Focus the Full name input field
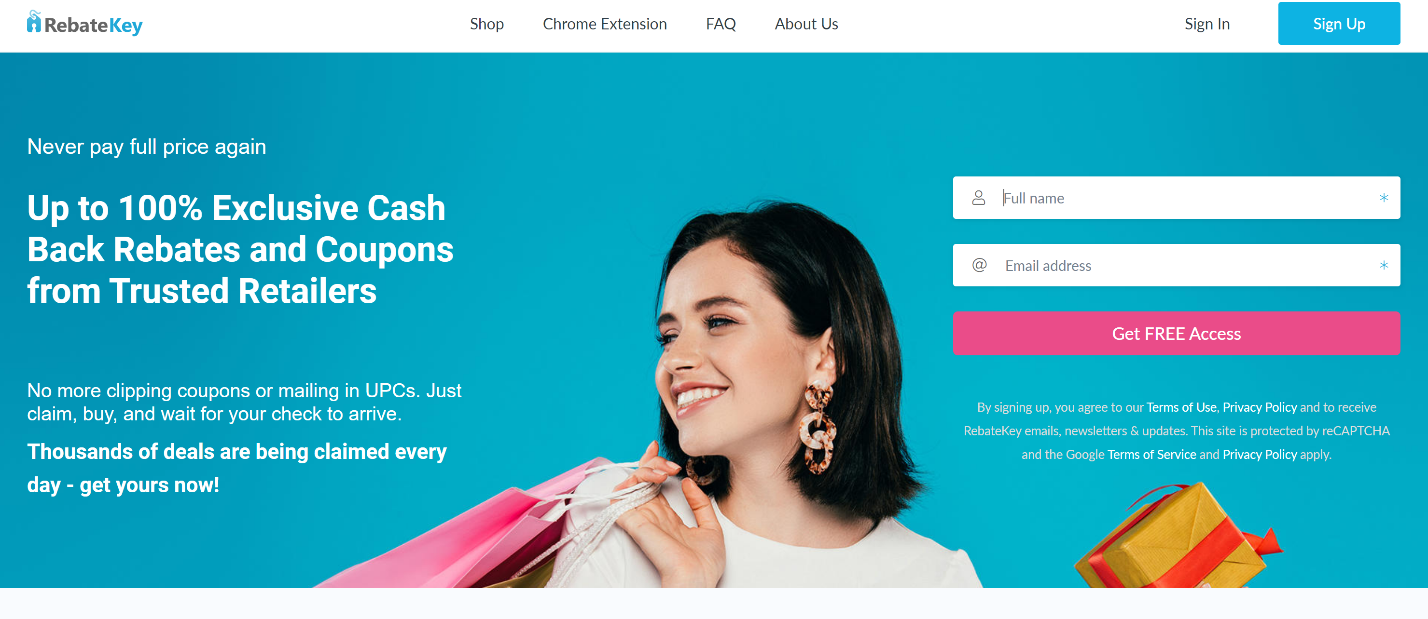This screenshot has height=619, width=1428. point(1176,198)
